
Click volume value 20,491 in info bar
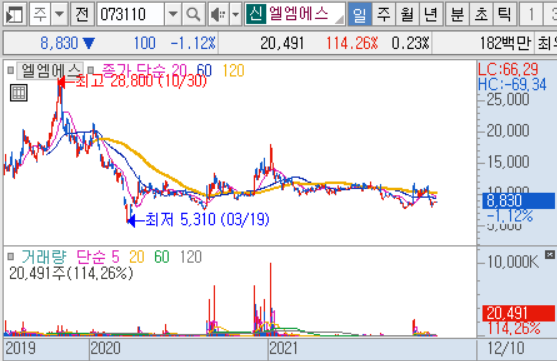pos(282,43)
